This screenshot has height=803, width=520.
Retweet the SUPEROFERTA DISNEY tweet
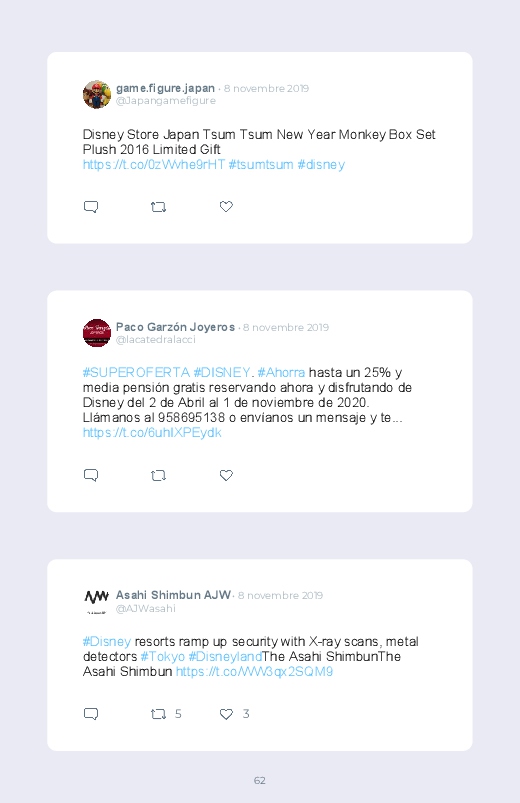click(x=158, y=475)
